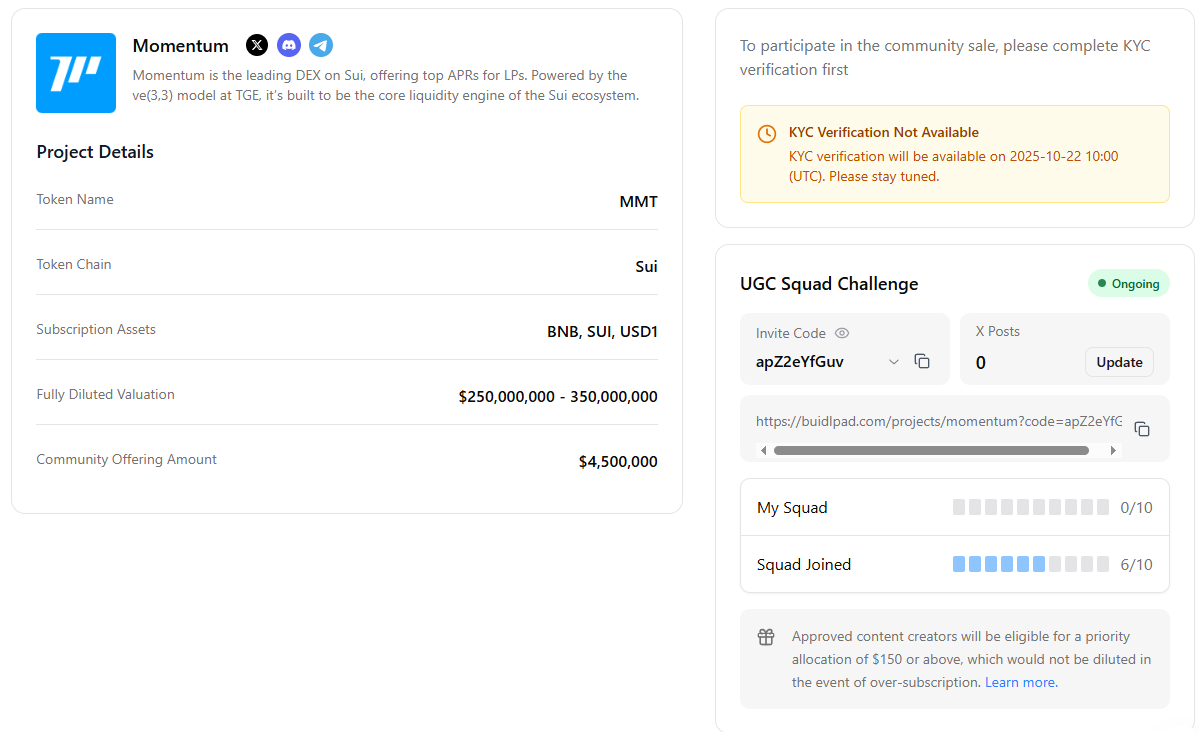Click the right arrow of link scrollbar

1113,451
